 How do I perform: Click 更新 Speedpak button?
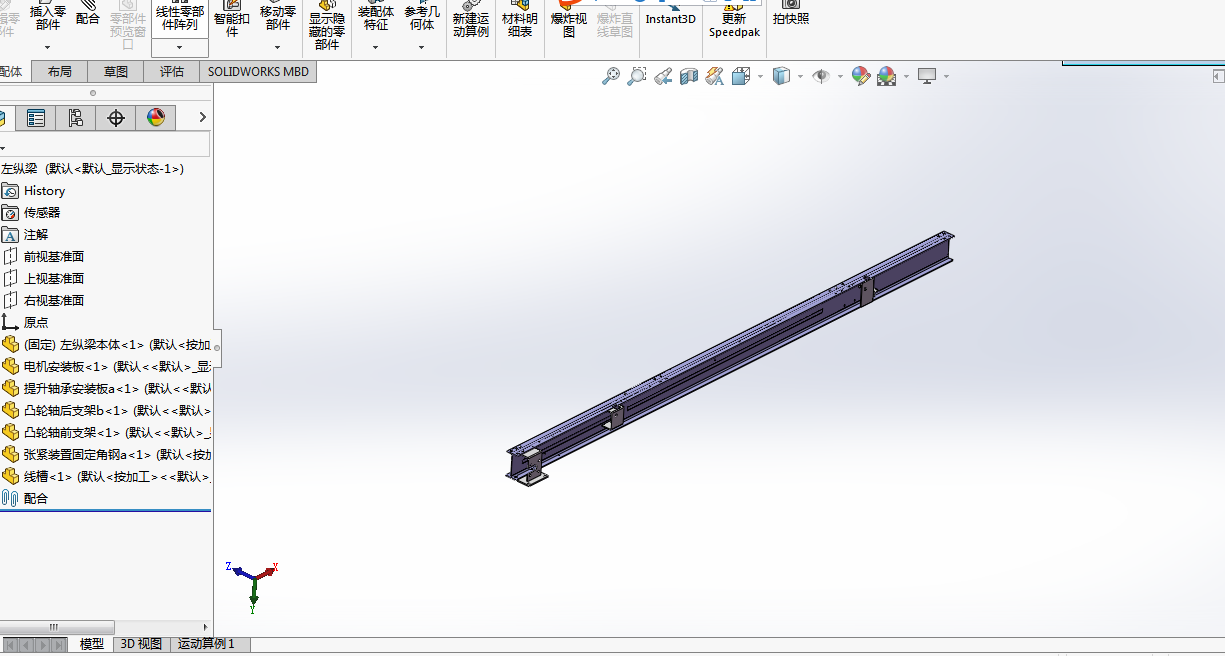pyautogui.click(x=734, y=20)
